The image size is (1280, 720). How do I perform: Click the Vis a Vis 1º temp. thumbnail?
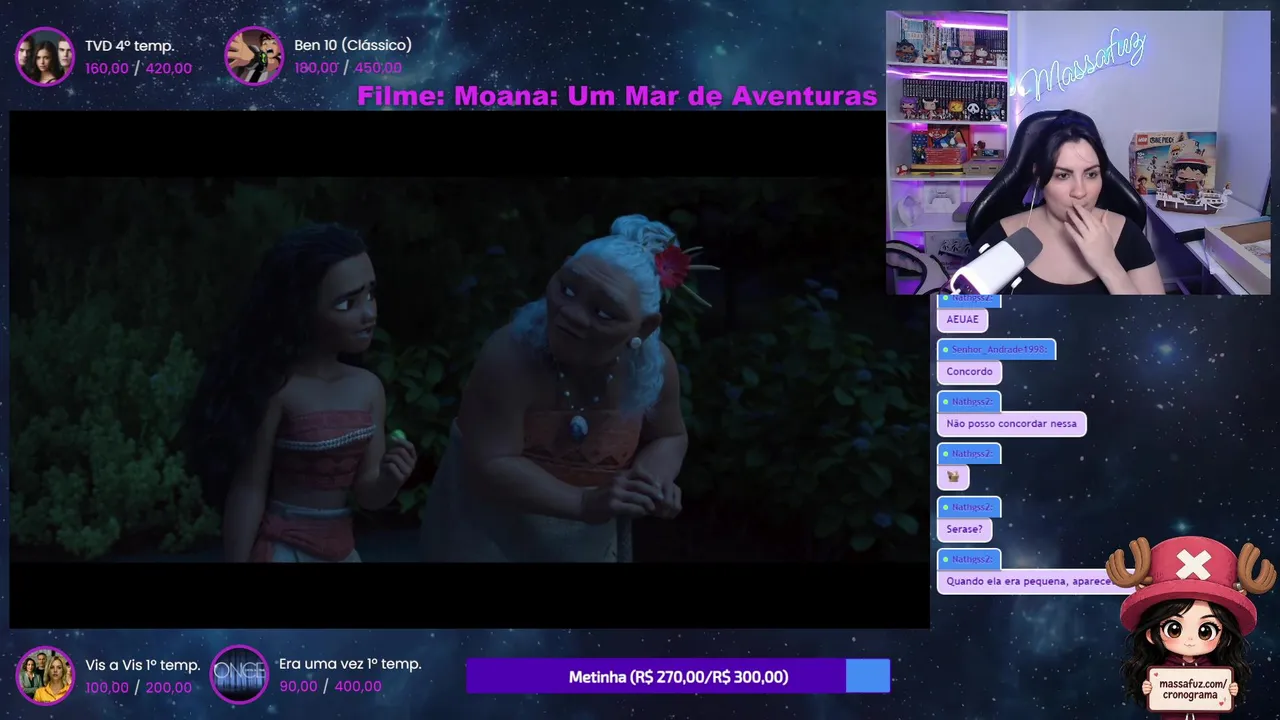click(x=45, y=675)
